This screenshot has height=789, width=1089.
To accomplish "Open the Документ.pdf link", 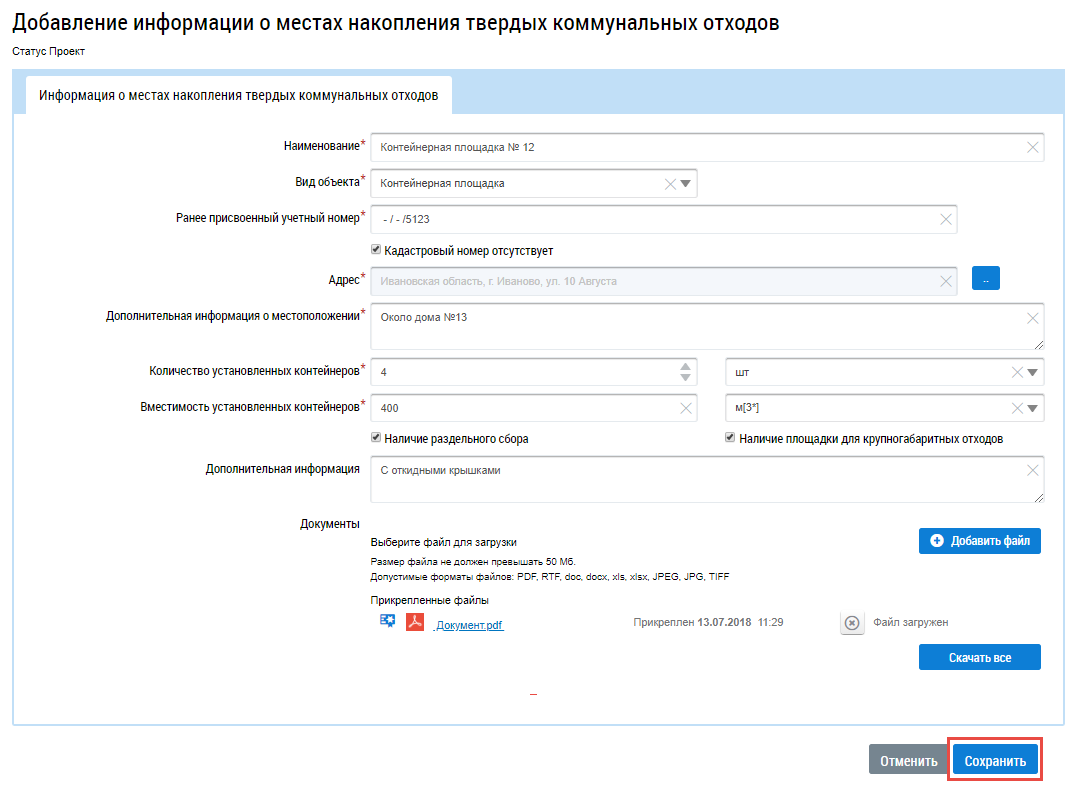I will [x=469, y=626].
